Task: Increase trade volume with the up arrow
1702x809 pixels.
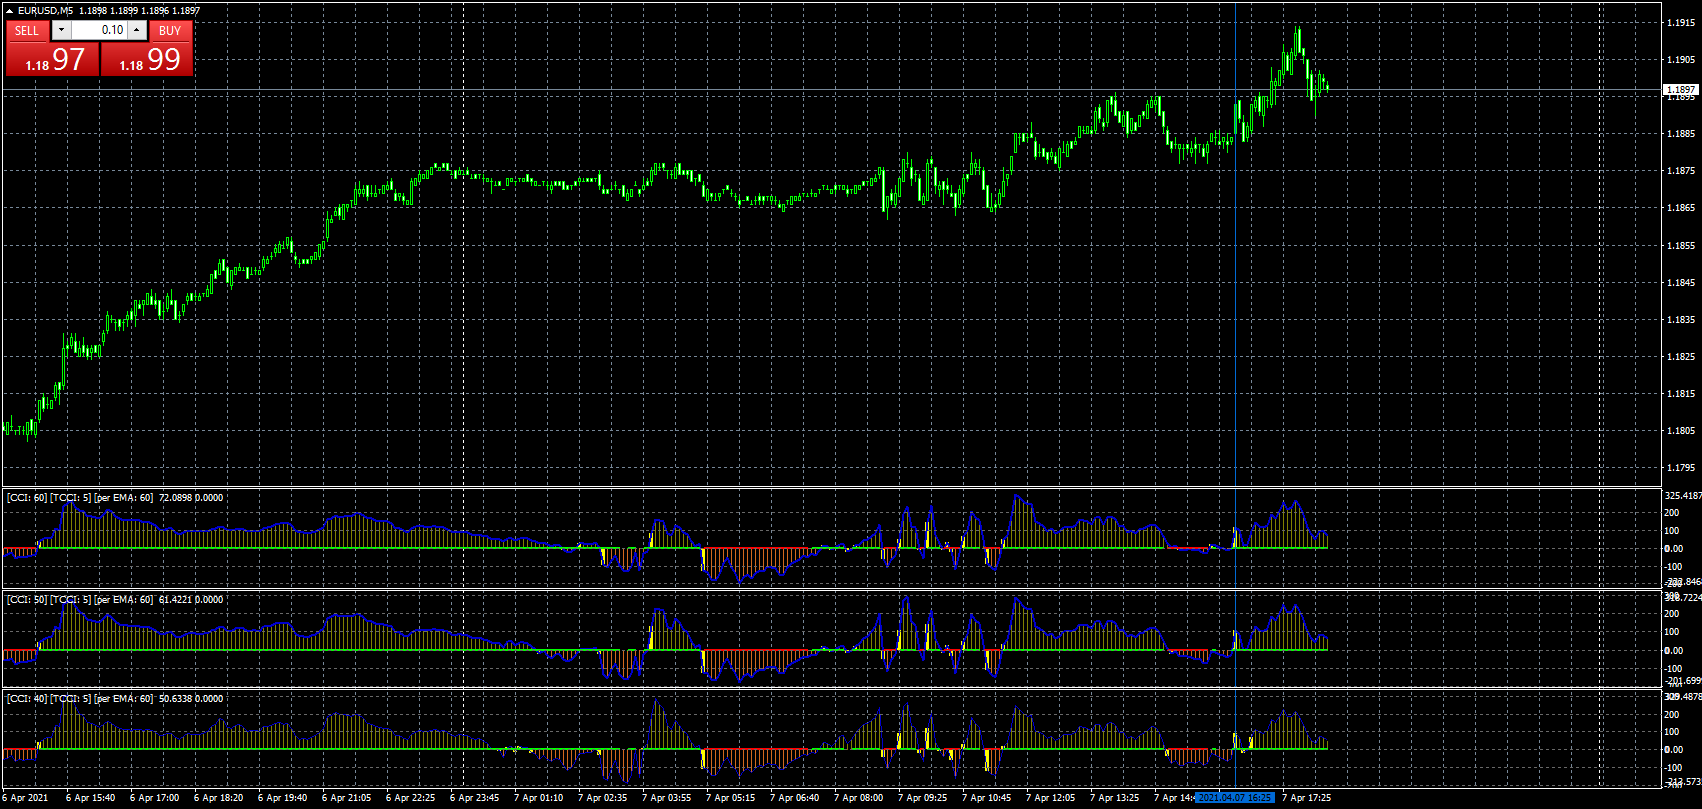Action: tap(137, 30)
